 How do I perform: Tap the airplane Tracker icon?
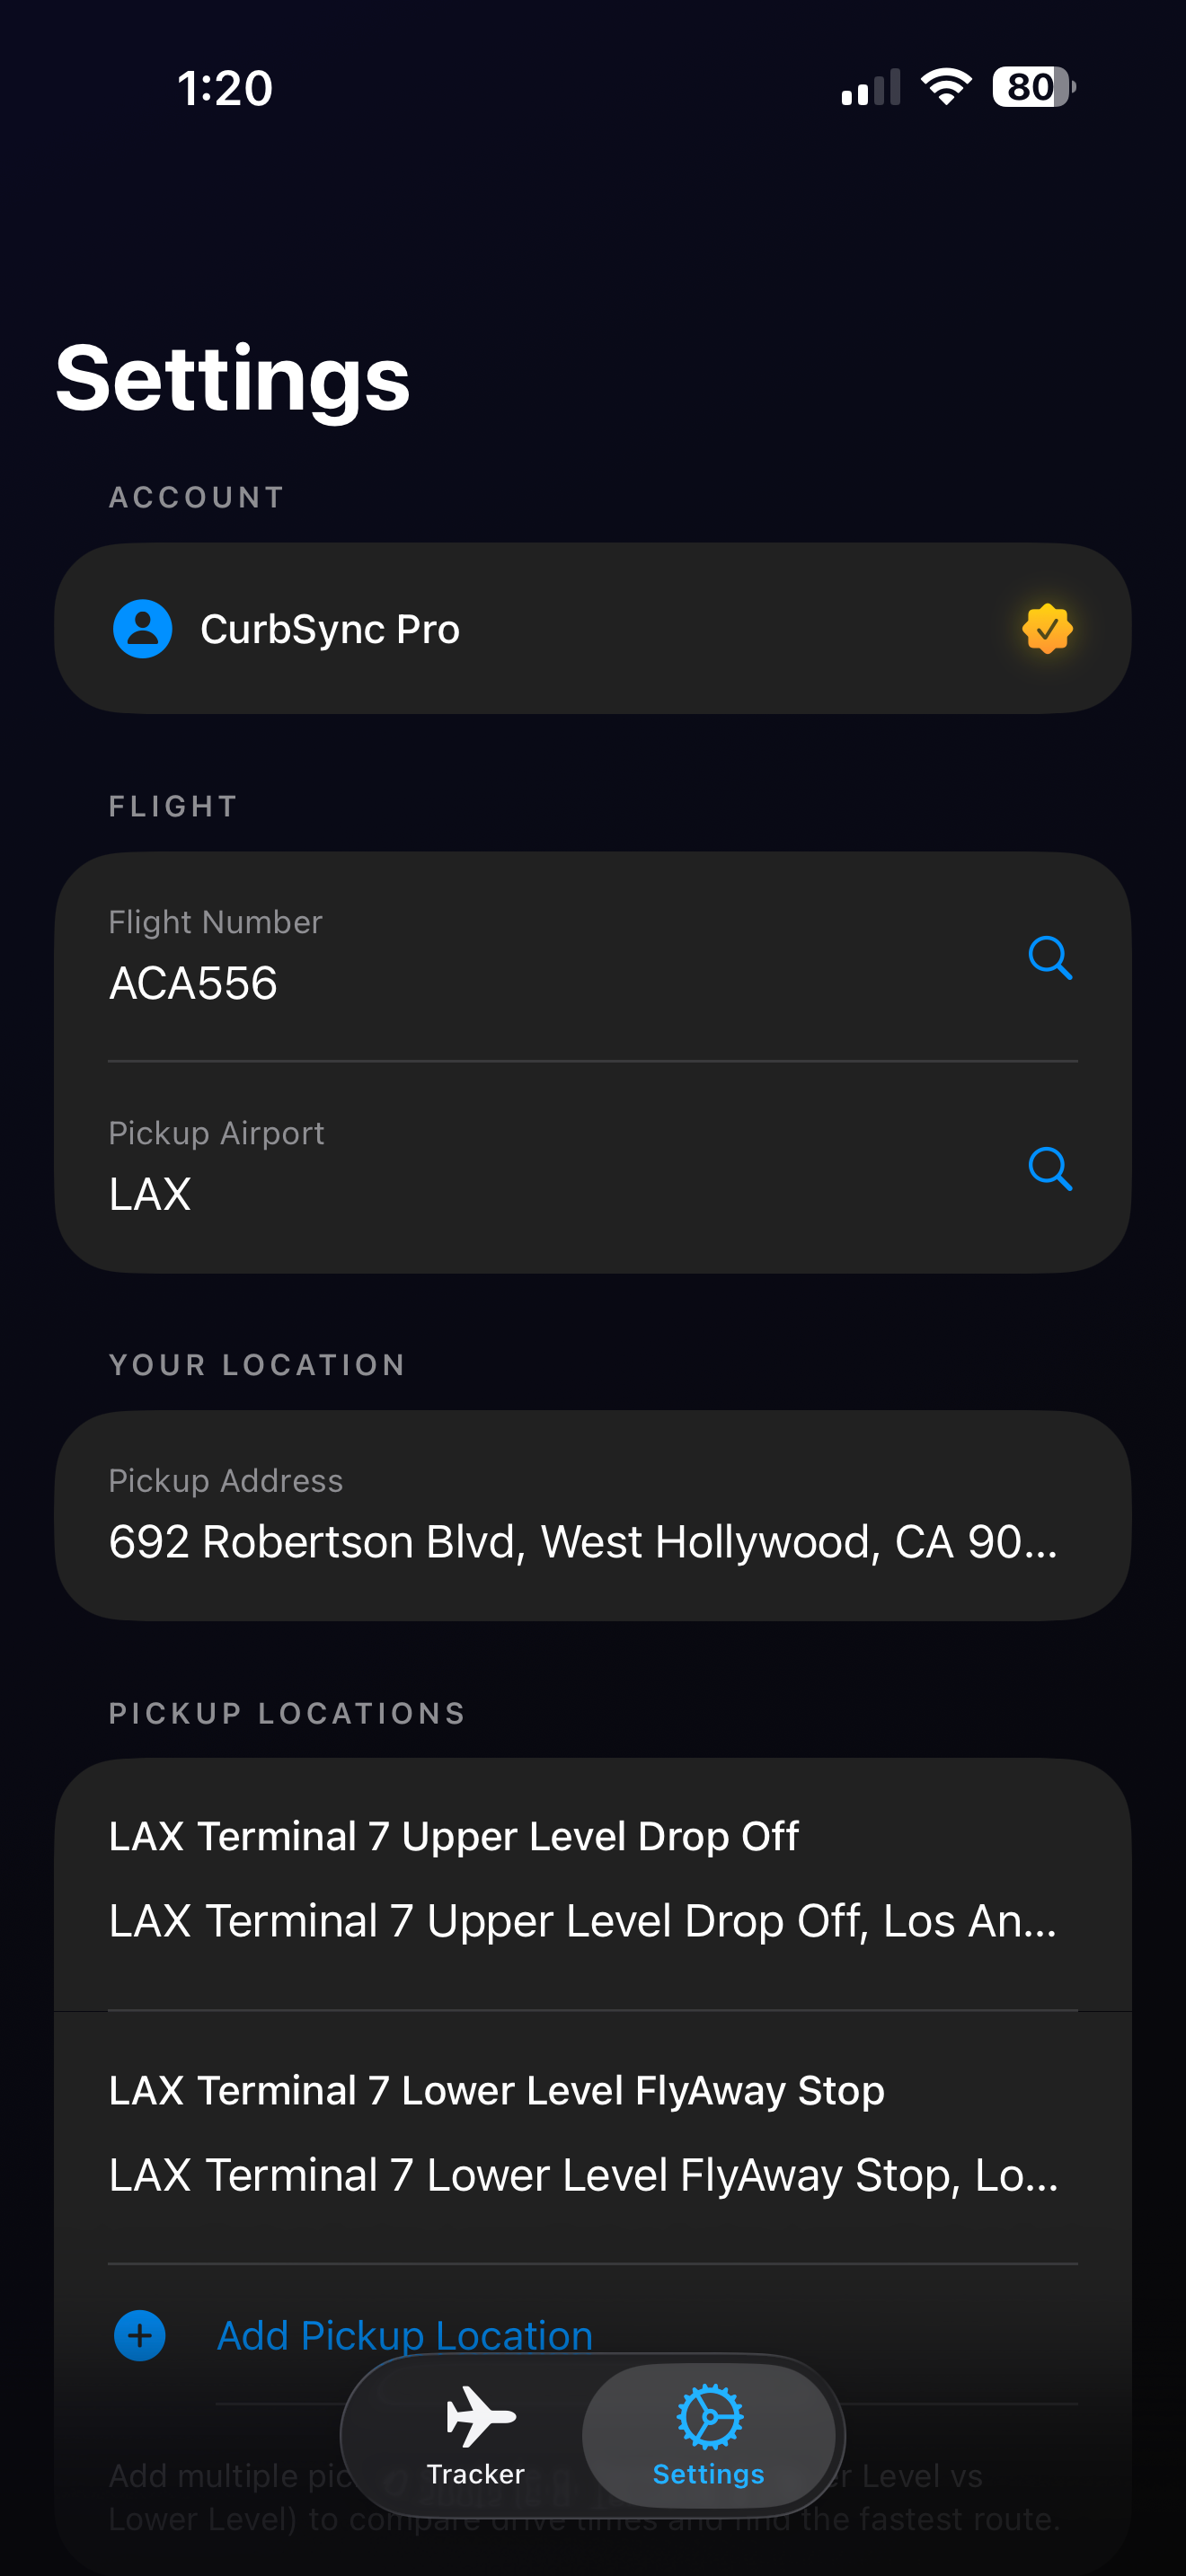tap(481, 2416)
